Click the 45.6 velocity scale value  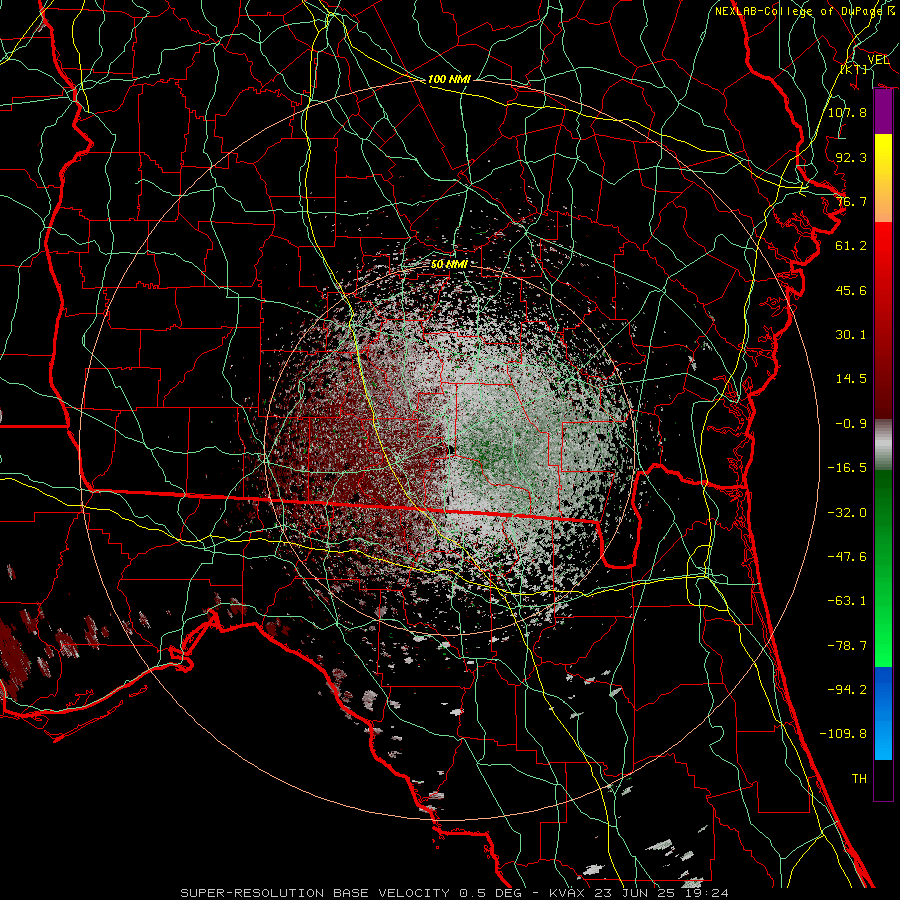pos(851,290)
